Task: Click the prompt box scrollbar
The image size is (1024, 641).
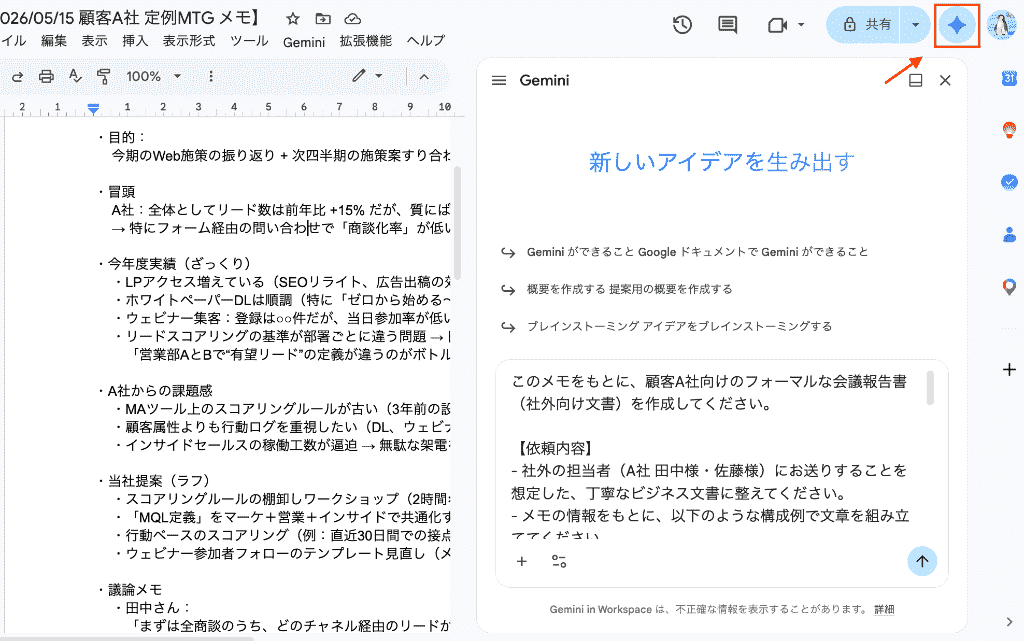Action: tap(930, 388)
